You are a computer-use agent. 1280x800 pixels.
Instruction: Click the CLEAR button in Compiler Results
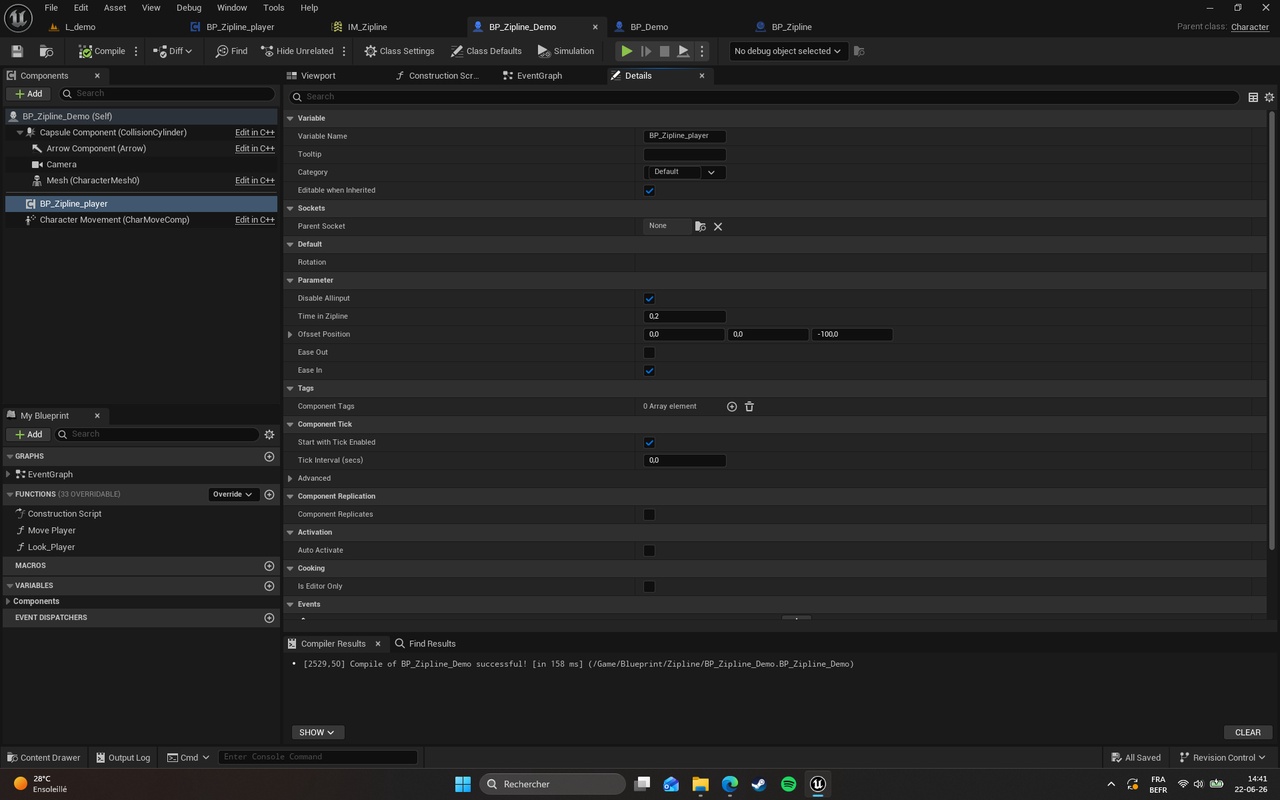[x=1247, y=732]
